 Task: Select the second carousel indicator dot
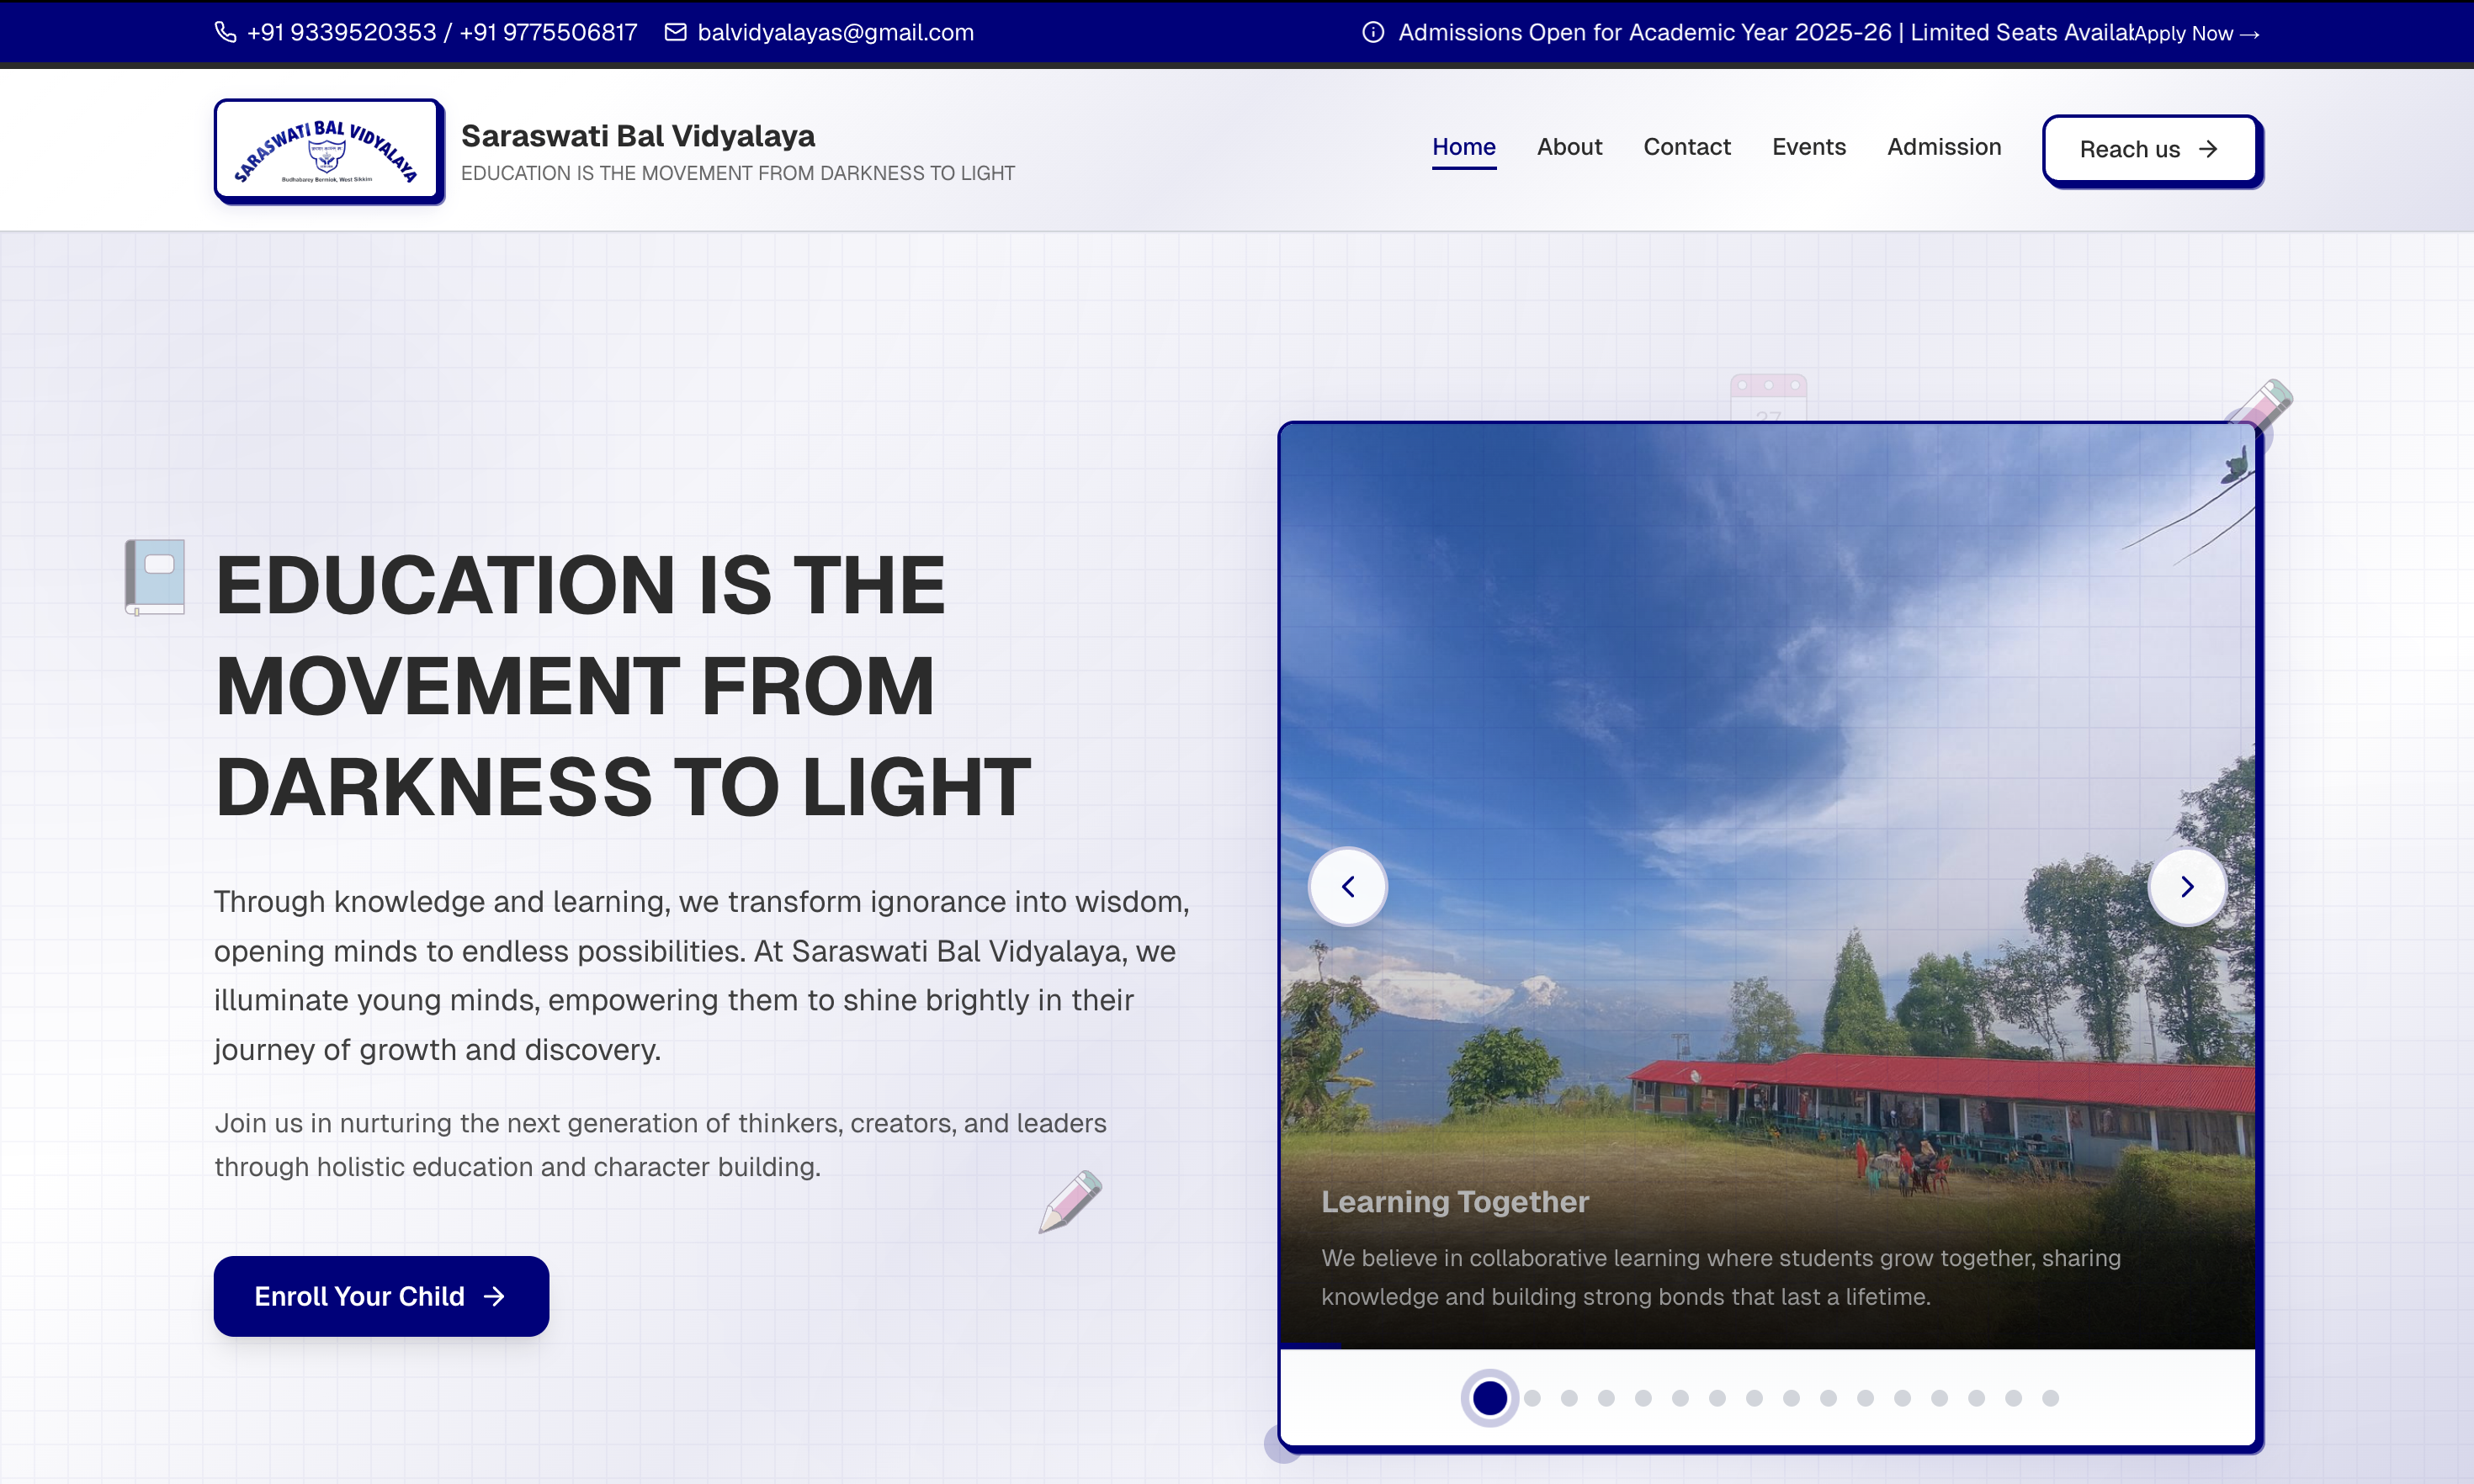coord(1532,1397)
